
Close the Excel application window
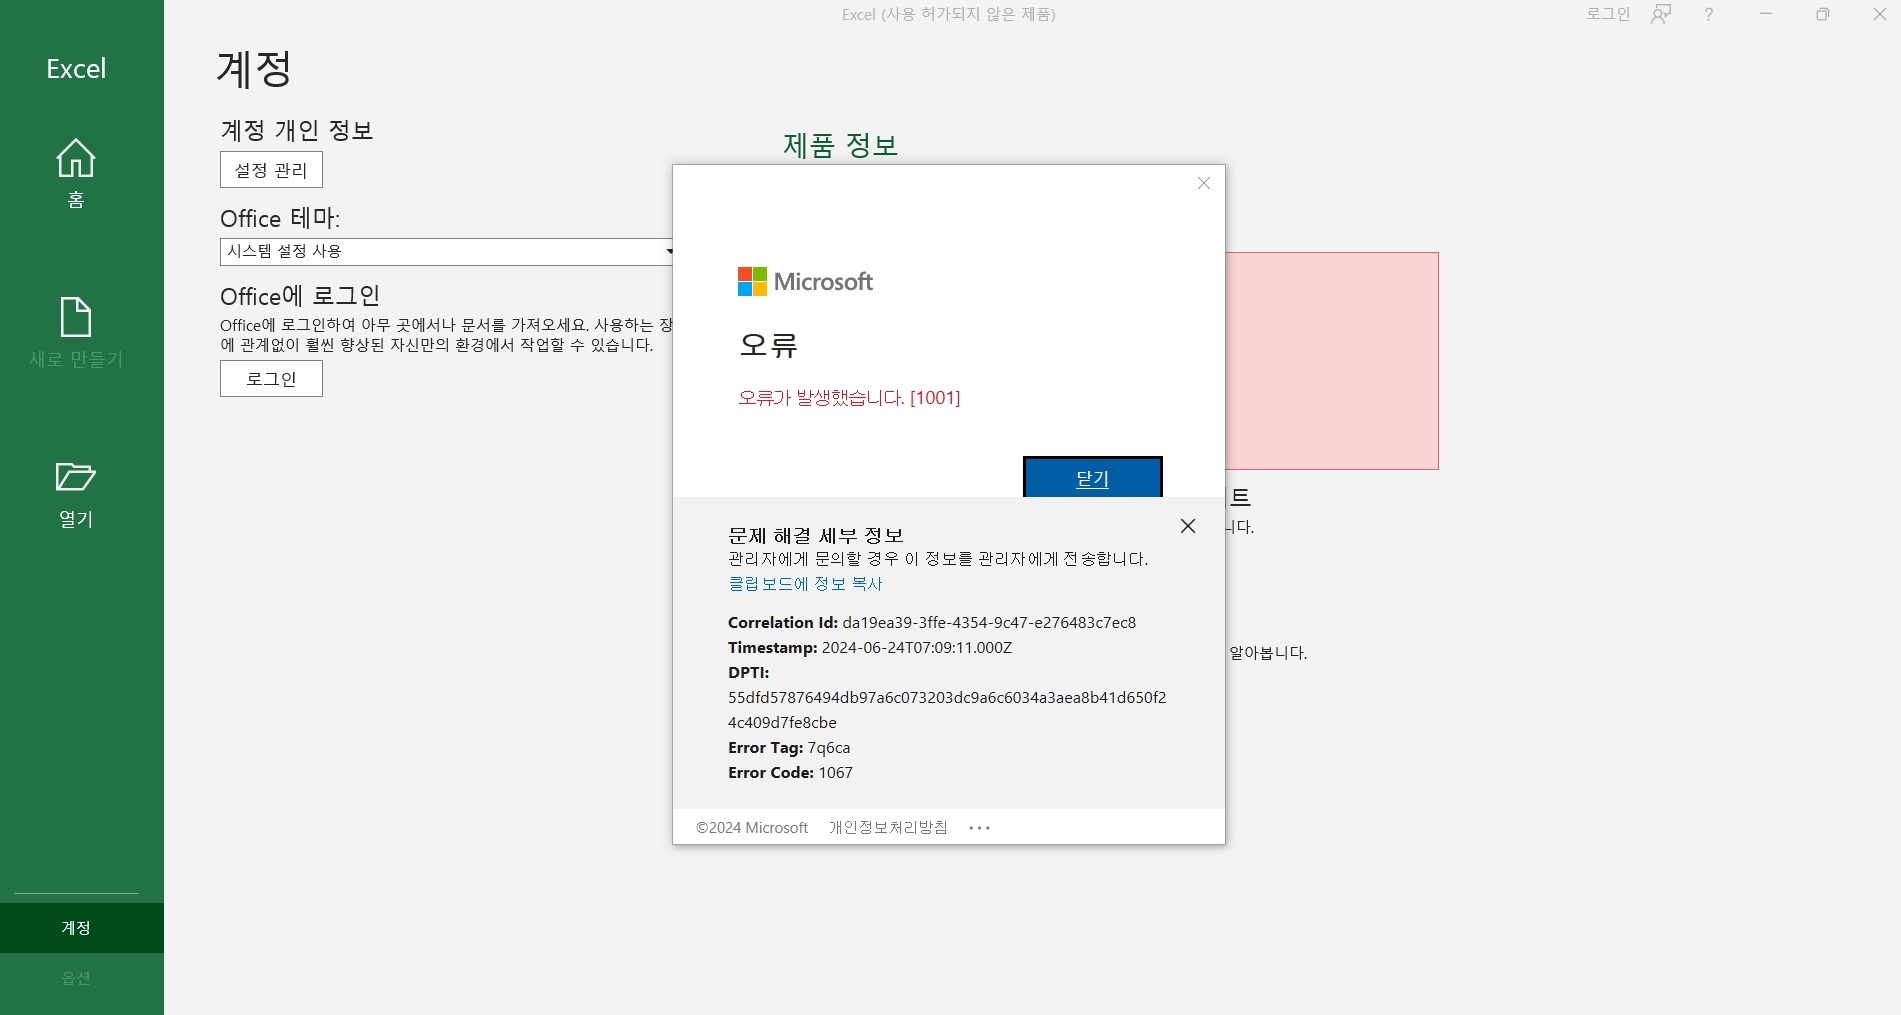point(1879,14)
